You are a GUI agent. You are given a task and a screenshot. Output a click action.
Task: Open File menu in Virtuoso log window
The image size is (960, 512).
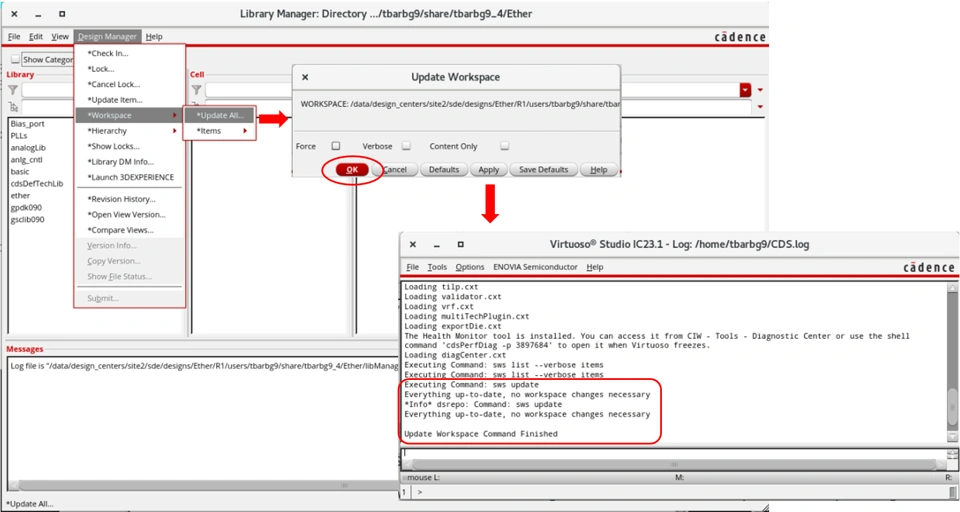pos(413,267)
